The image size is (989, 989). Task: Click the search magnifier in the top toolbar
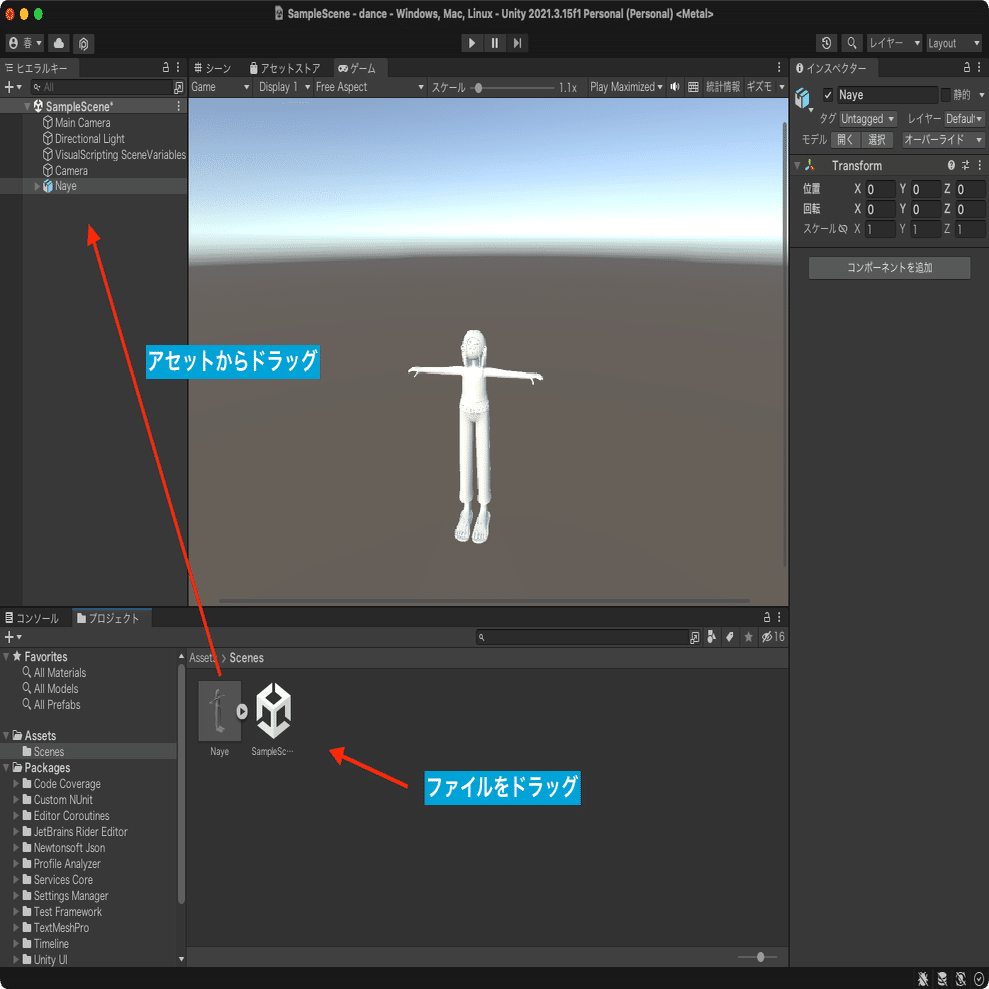(x=851, y=43)
